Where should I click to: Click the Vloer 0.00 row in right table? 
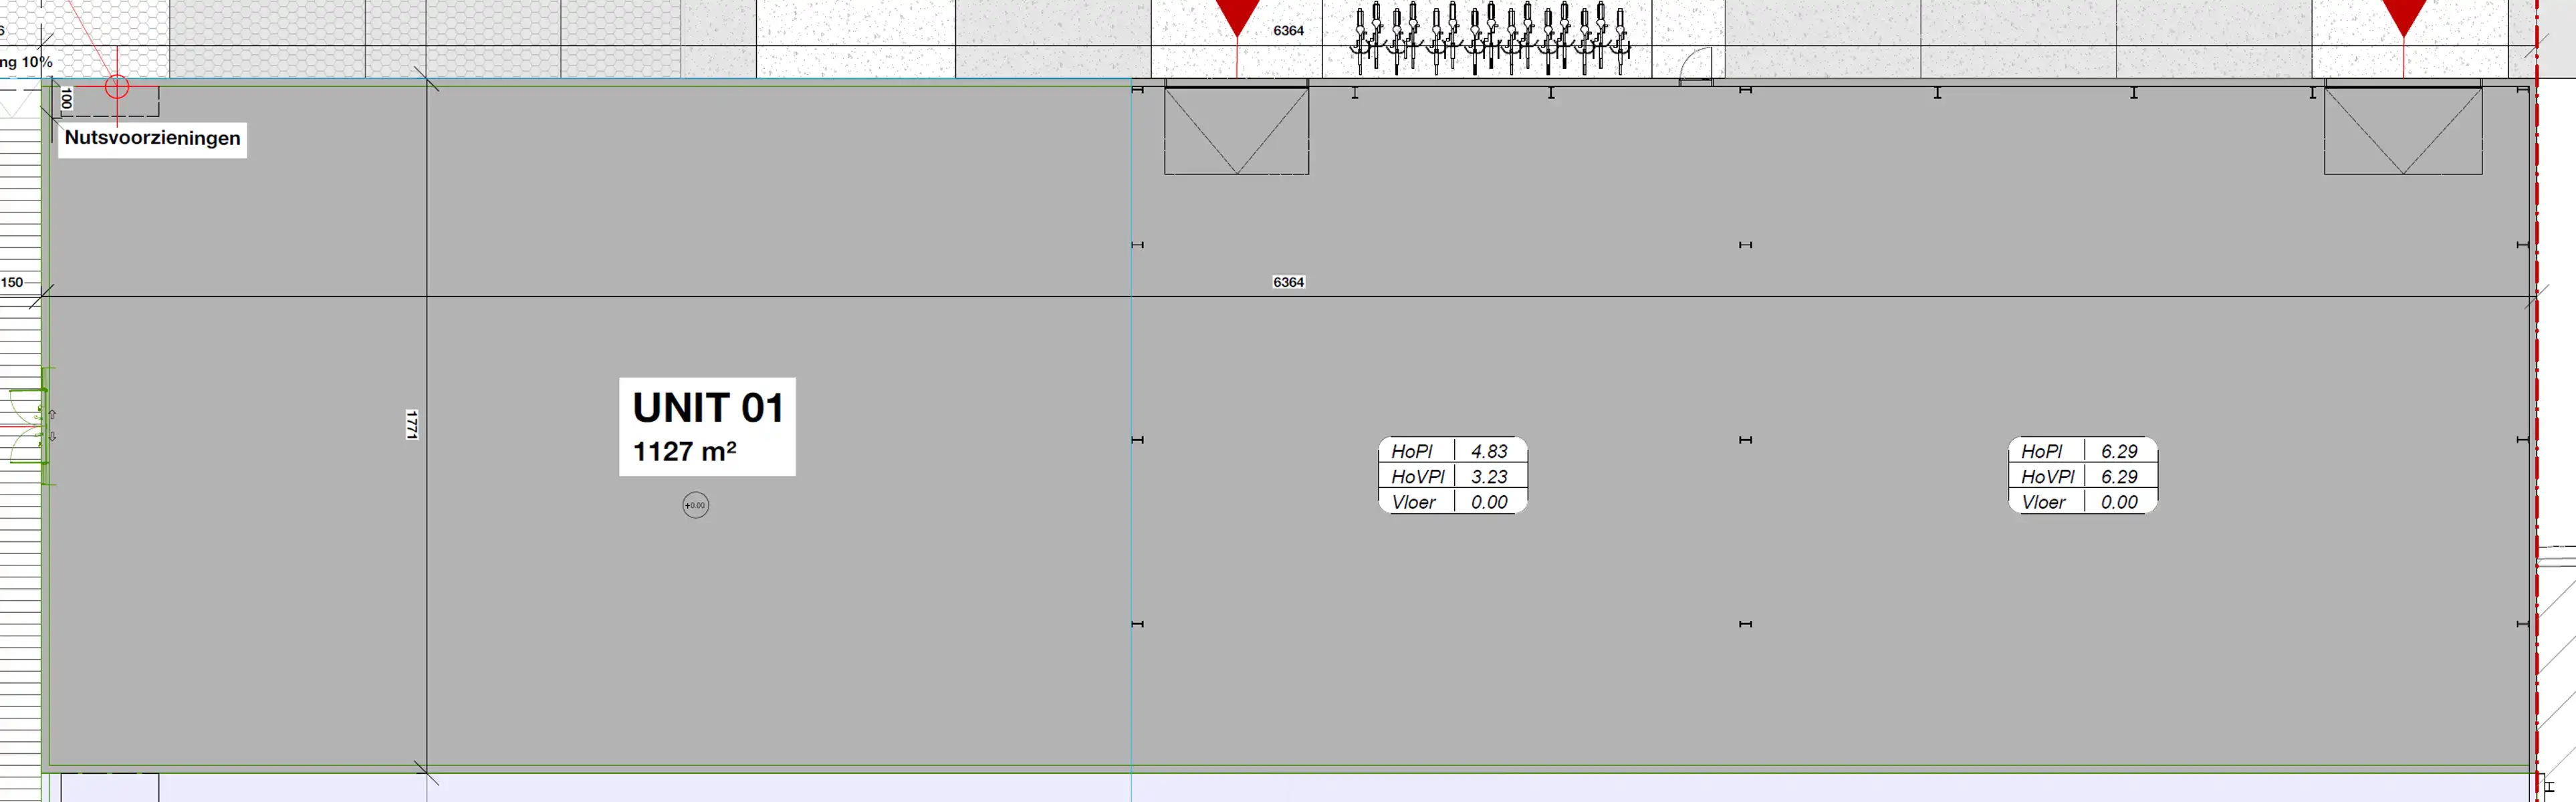[x=2082, y=502]
